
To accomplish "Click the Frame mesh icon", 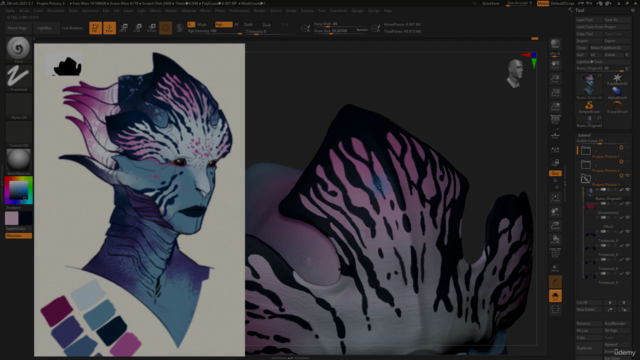I will (555, 198).
